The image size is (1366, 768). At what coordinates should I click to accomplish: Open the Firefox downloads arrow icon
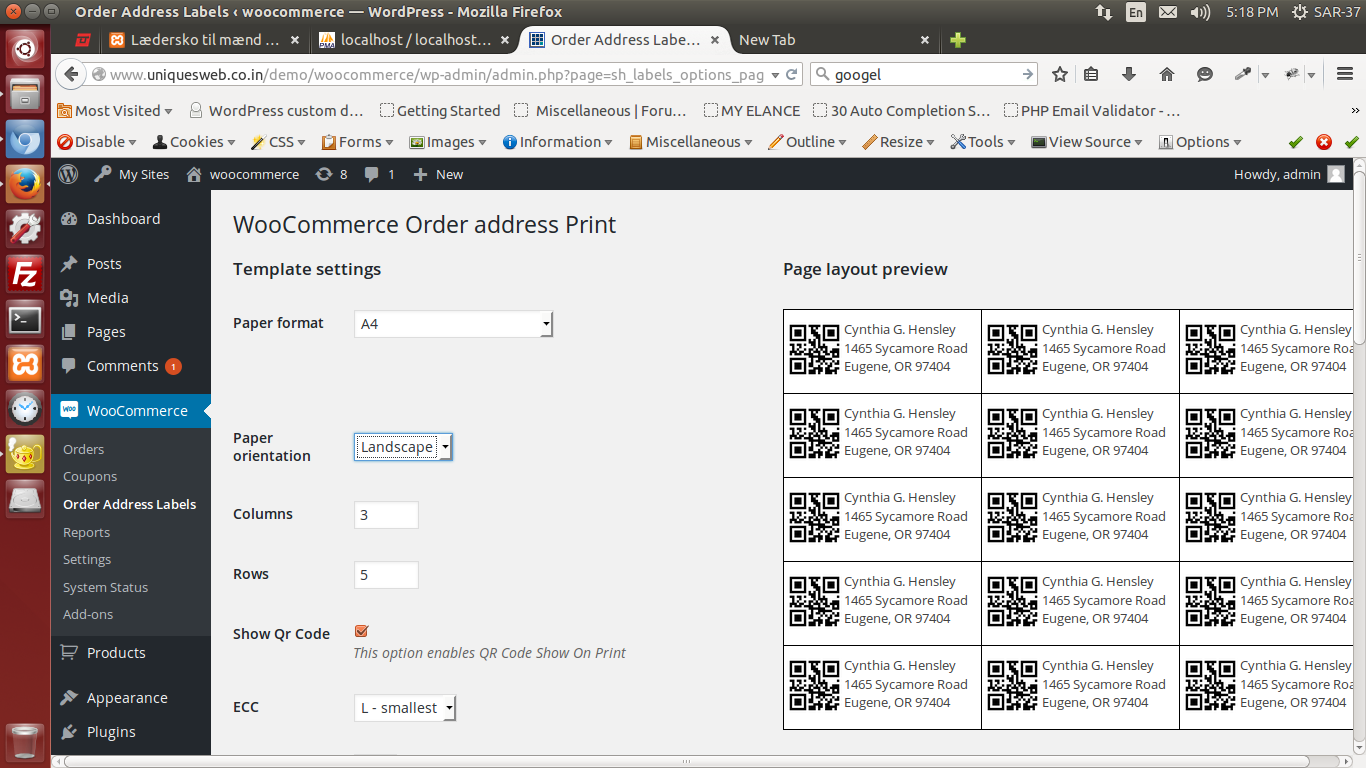pos(1129,74)
